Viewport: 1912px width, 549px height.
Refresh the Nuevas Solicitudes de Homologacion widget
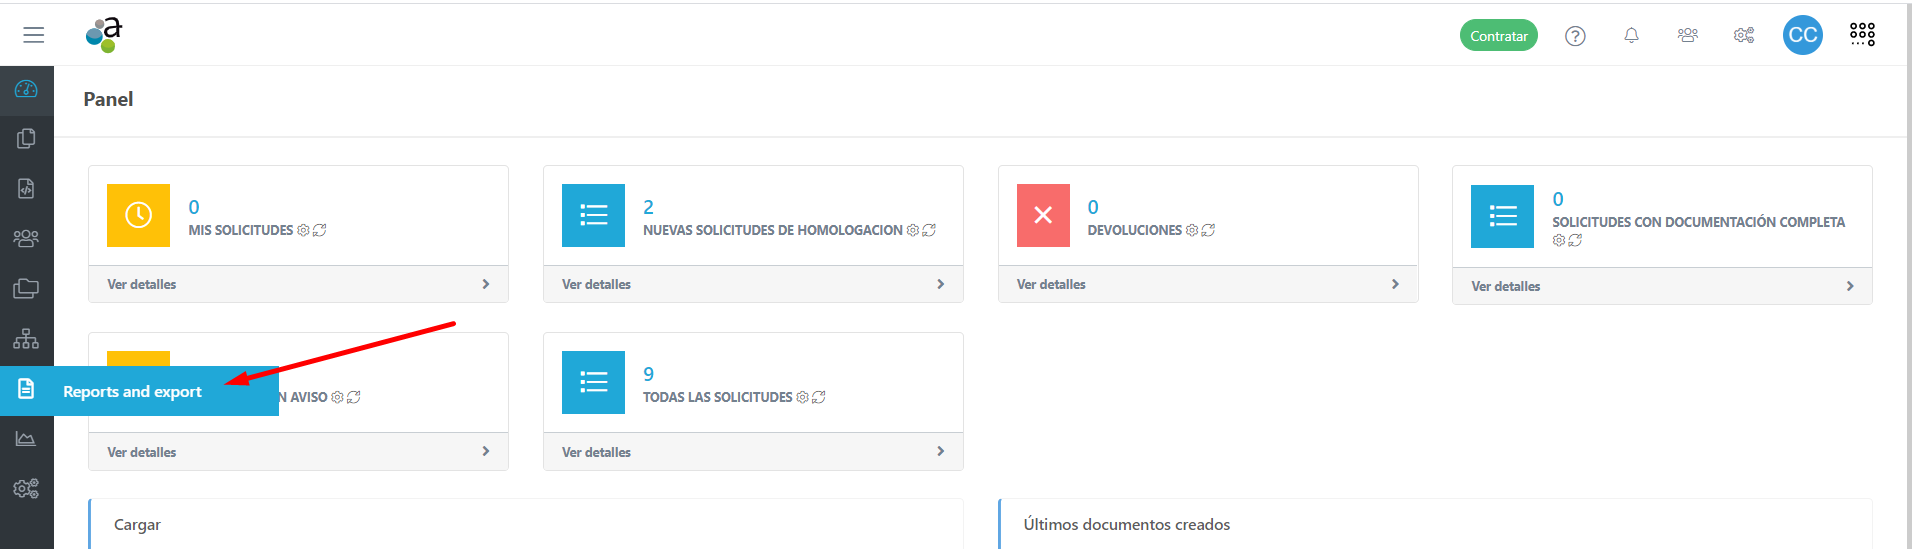coord(929,230)
